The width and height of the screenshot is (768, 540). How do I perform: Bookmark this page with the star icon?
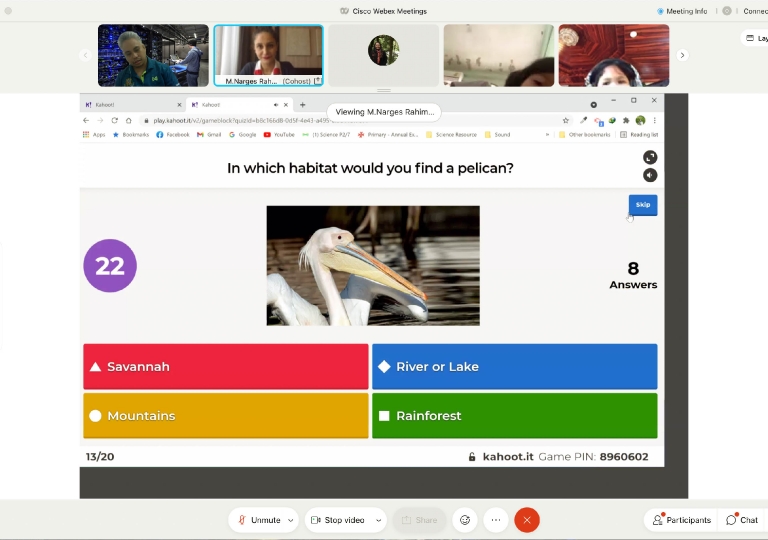(x=566, y=120)
